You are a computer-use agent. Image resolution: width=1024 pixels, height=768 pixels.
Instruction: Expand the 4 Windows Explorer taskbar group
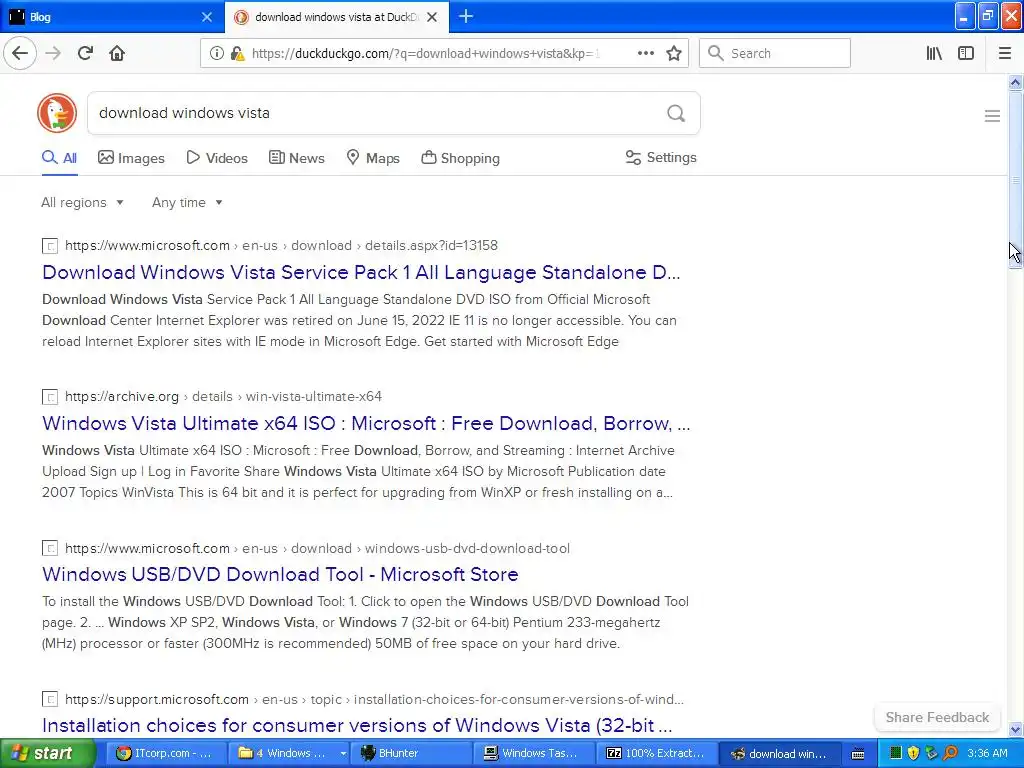pyautogui.click(x=290, y=754)
